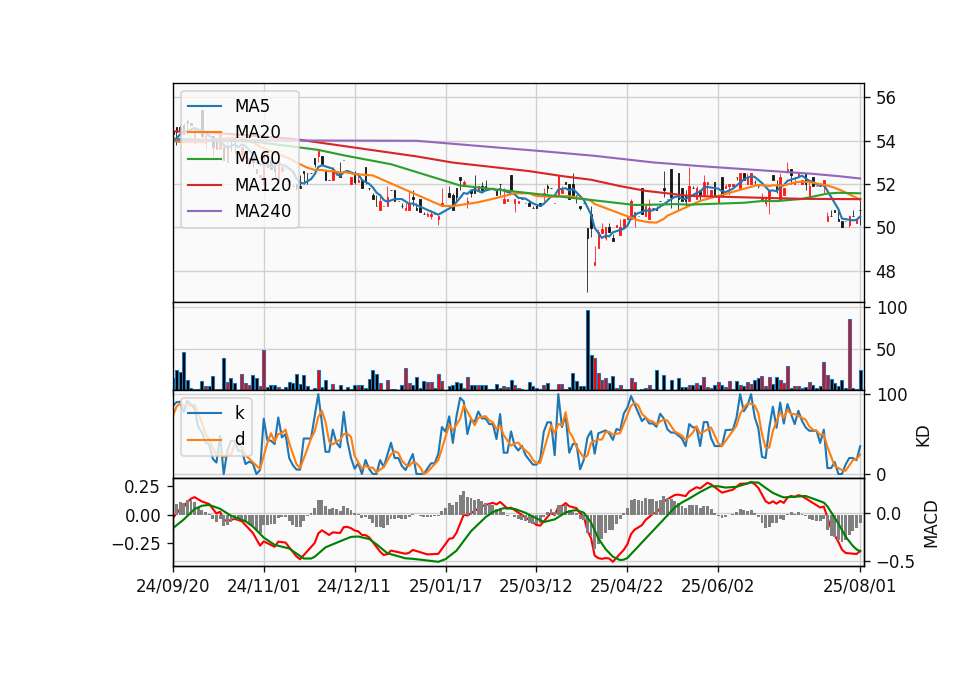The image size is (960, 690).
Task: Click the MA5 legend label
Action: pyautogui.click(x=252, y=106)
